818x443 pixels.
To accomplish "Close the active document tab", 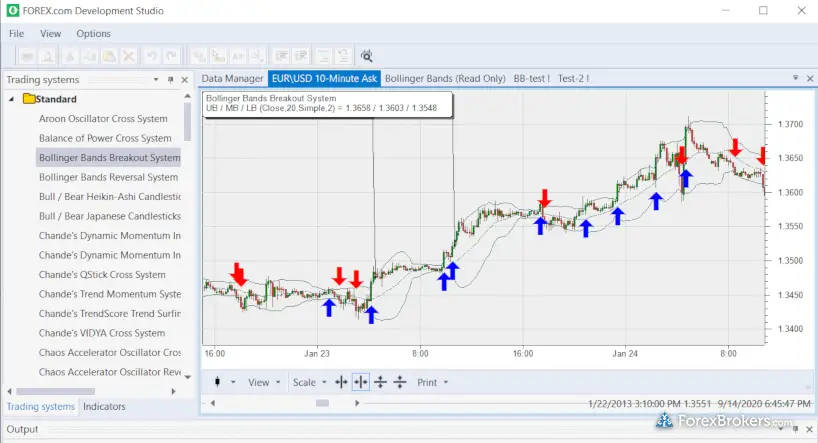I will tap(810, 78).
